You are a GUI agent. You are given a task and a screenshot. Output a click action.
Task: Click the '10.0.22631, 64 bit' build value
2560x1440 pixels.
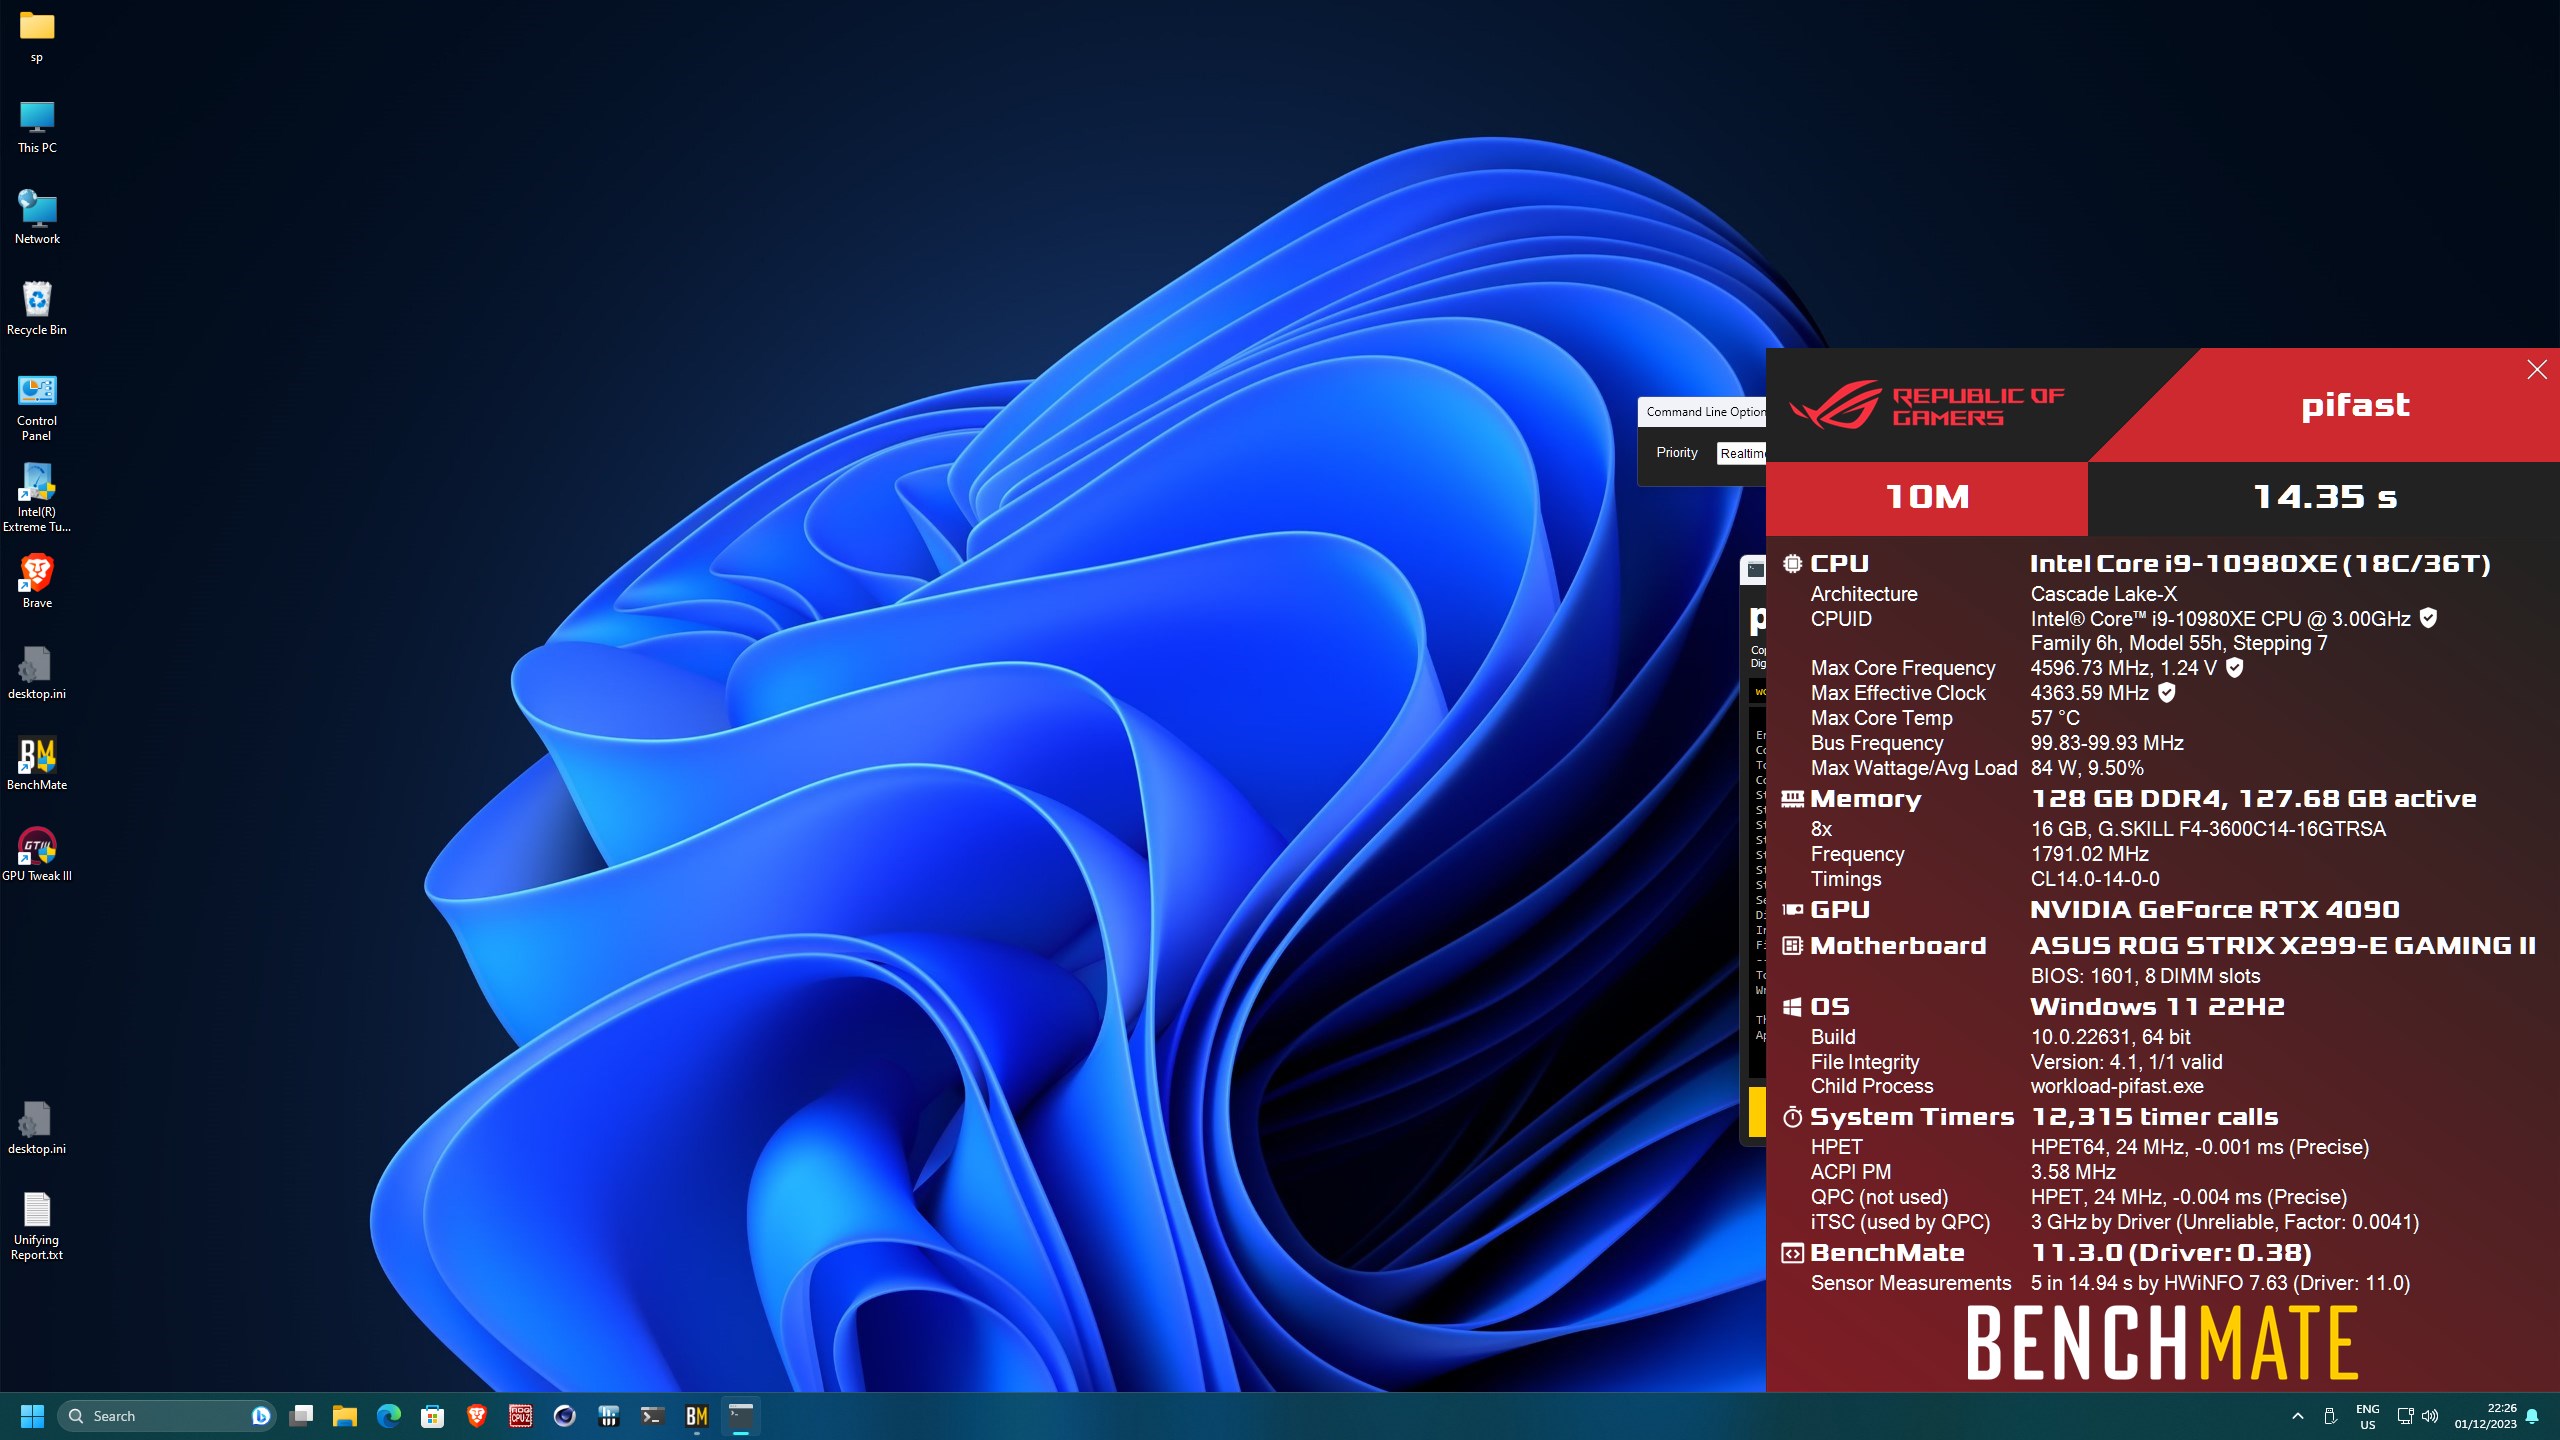[2111, 1037]
